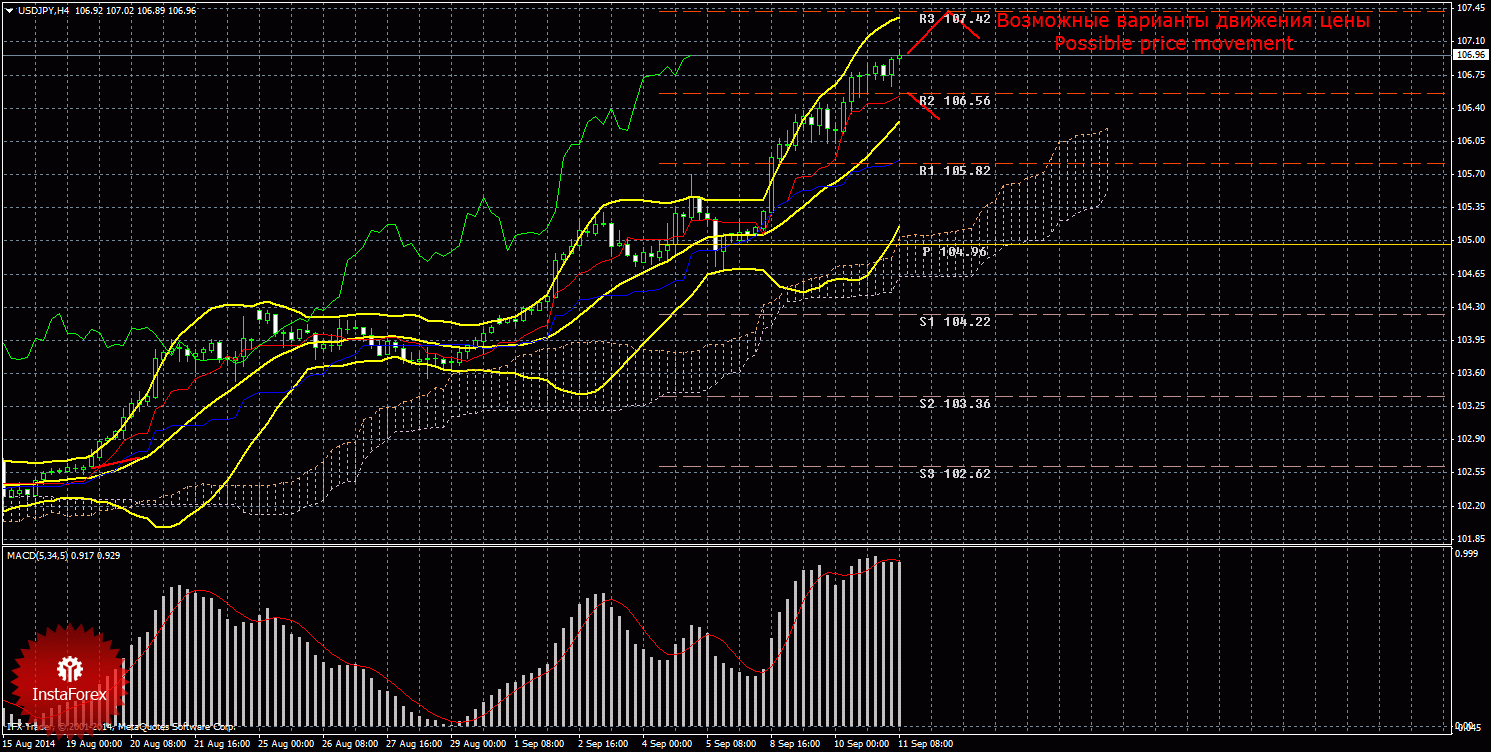Click the current price tag 106.96
1491x752 pixels.
click(x=1471, y=56)
